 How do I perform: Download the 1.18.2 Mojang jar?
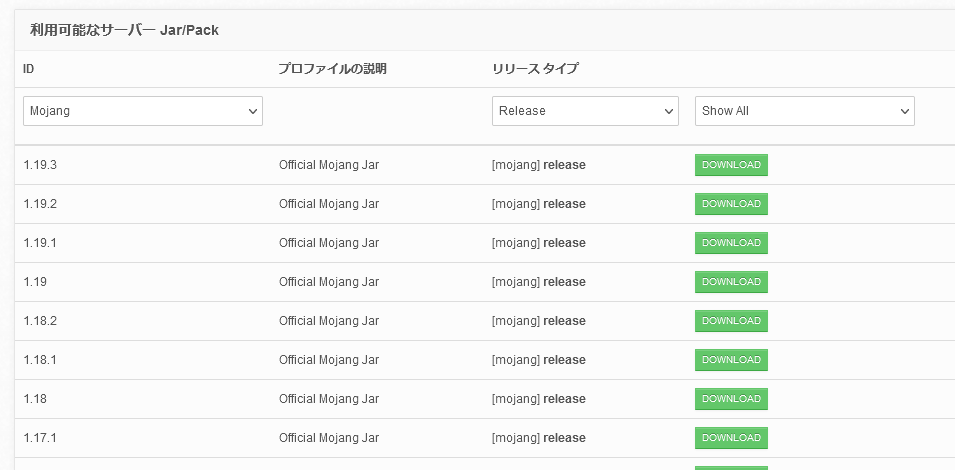point(731,321)
